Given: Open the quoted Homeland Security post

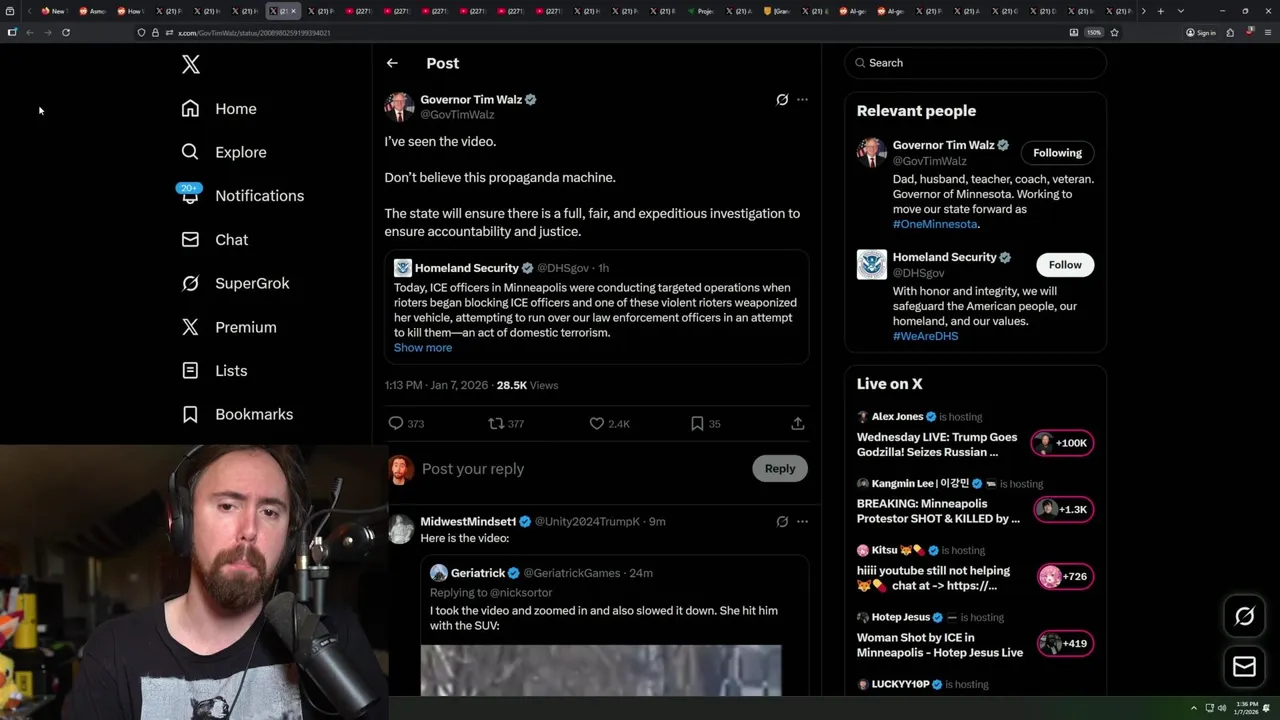Looking at the screenshot, I should 596,307.
